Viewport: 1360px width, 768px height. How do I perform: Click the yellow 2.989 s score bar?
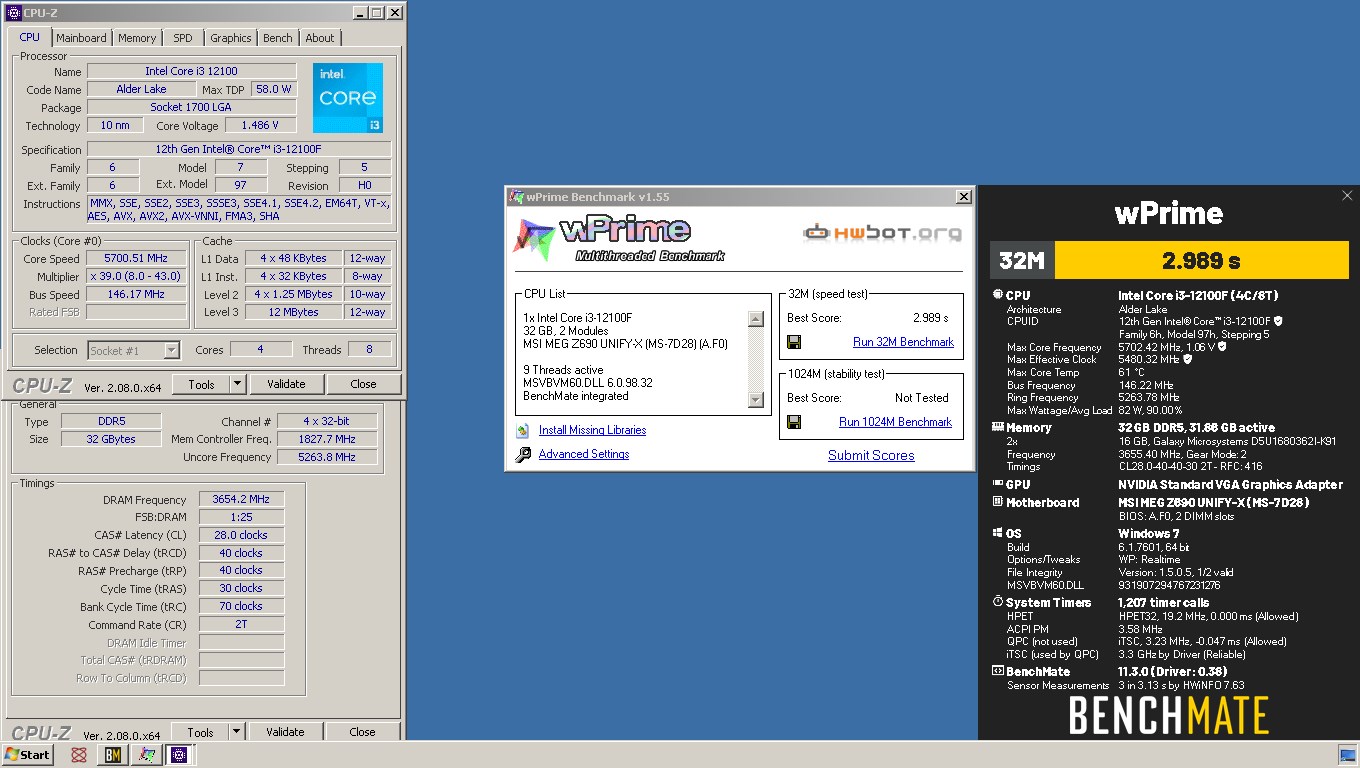1201,260
